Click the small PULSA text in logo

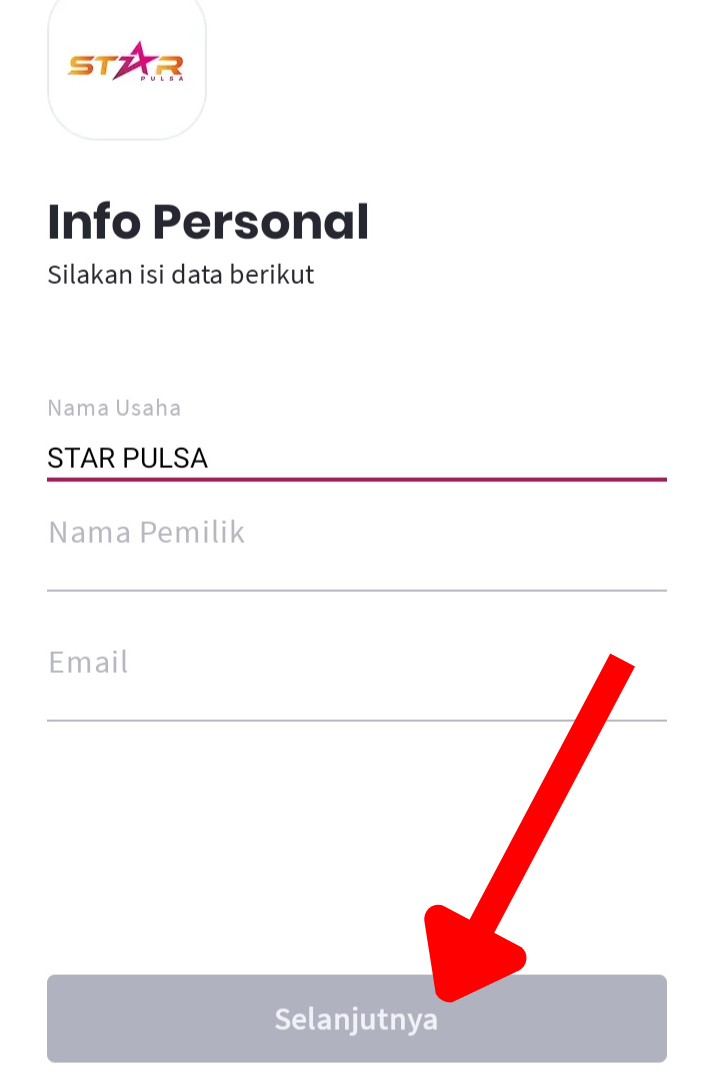161,79
